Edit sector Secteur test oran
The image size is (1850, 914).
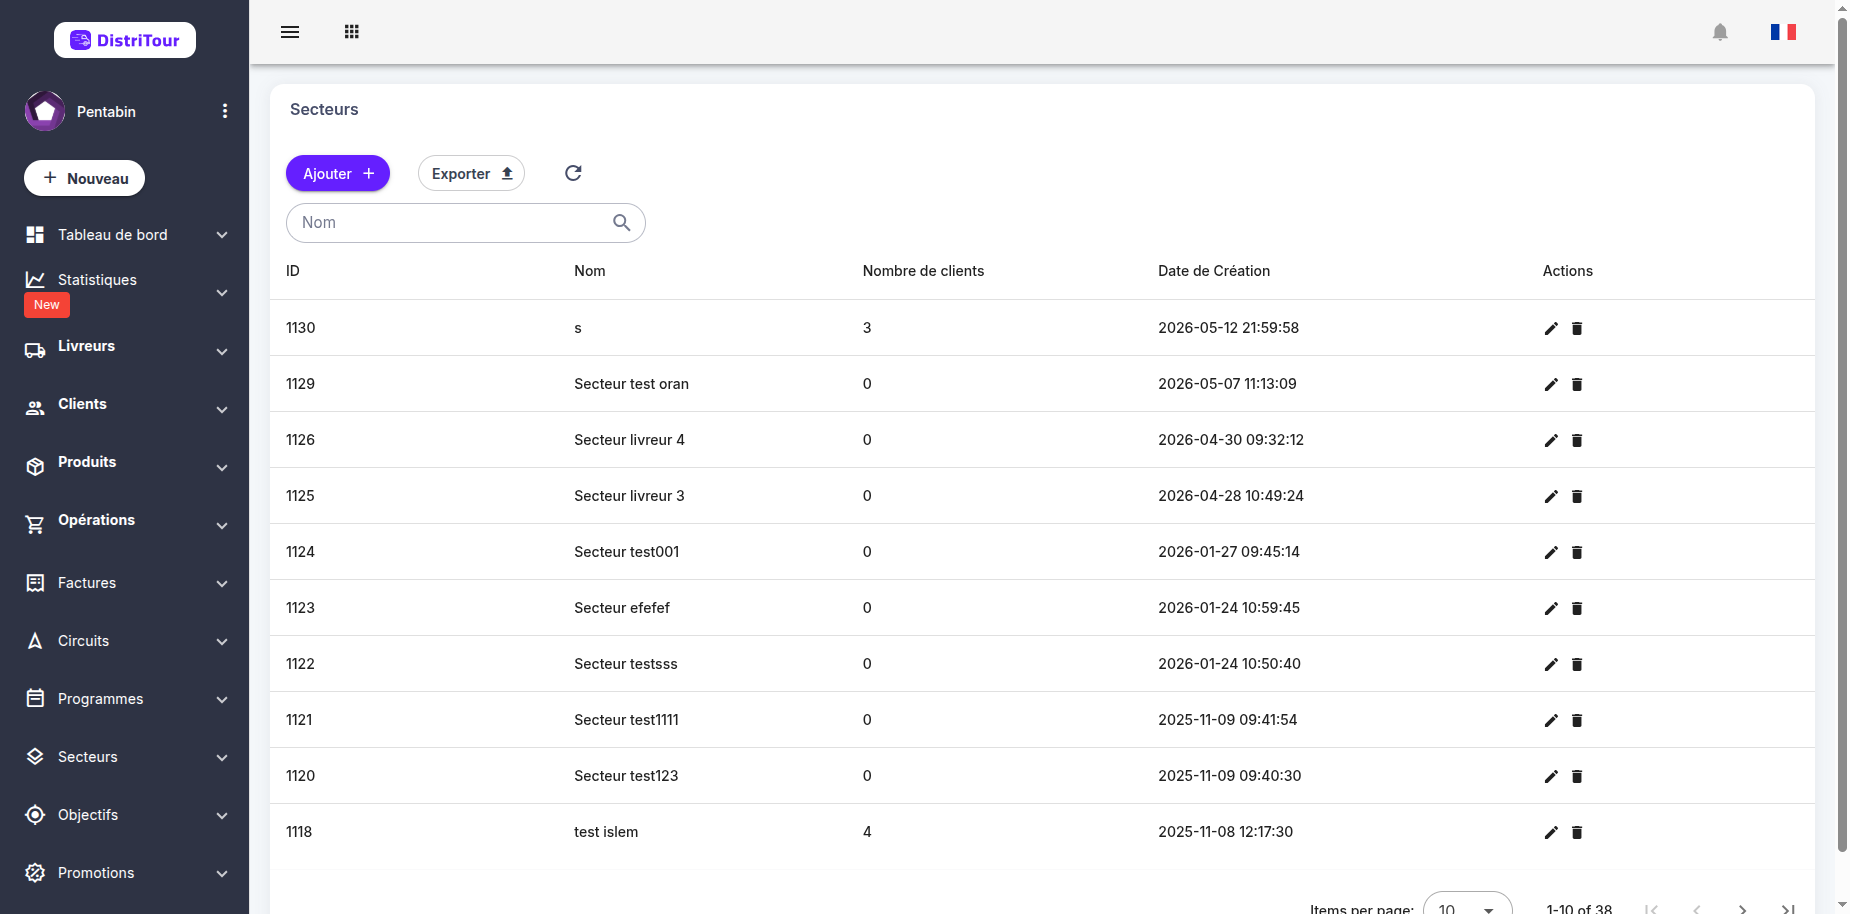(1551, 384)
